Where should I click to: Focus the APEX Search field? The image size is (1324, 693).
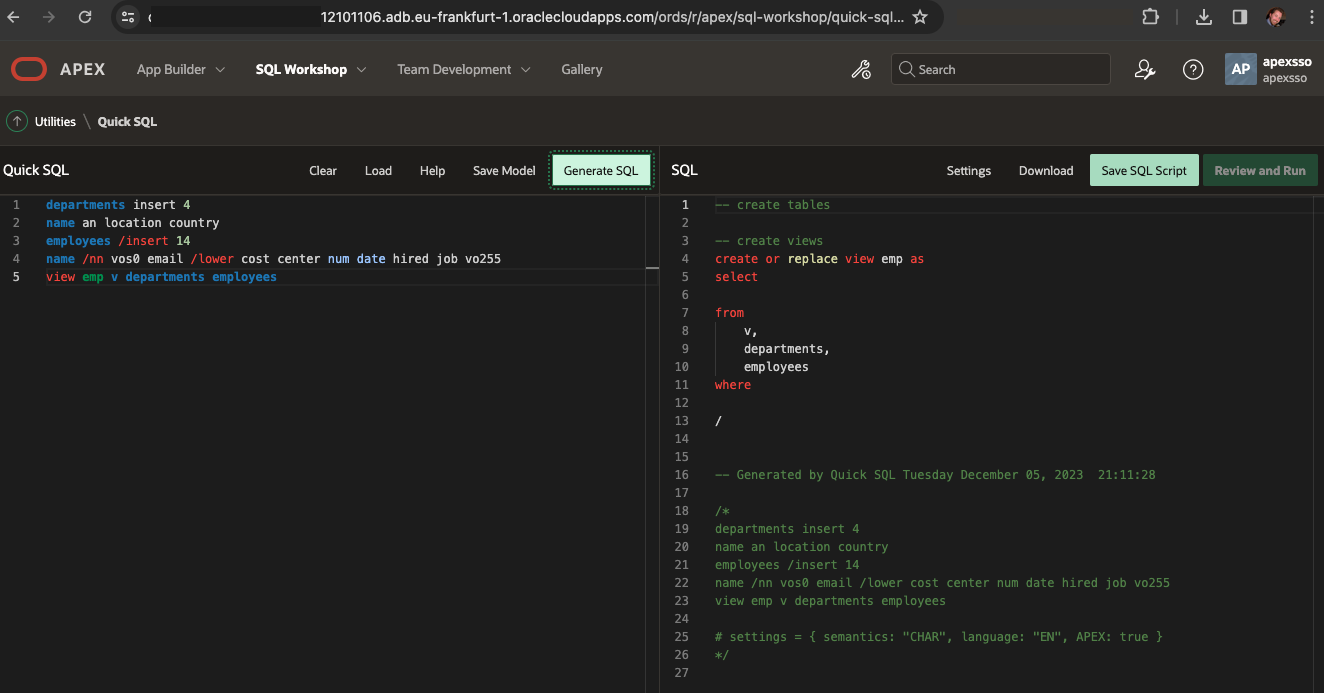point(1000,69)
